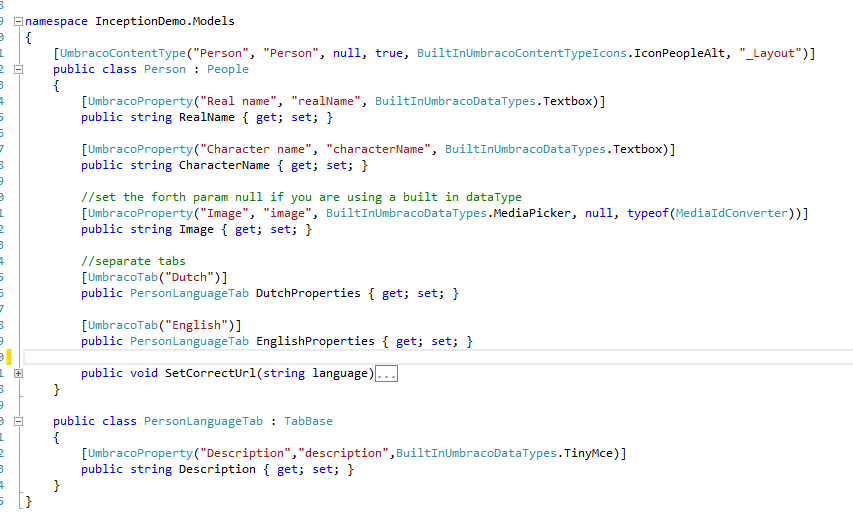This screenshot has height=527, width=853.
Task: Click the "Description" string literal
Action: pos(245,454)
